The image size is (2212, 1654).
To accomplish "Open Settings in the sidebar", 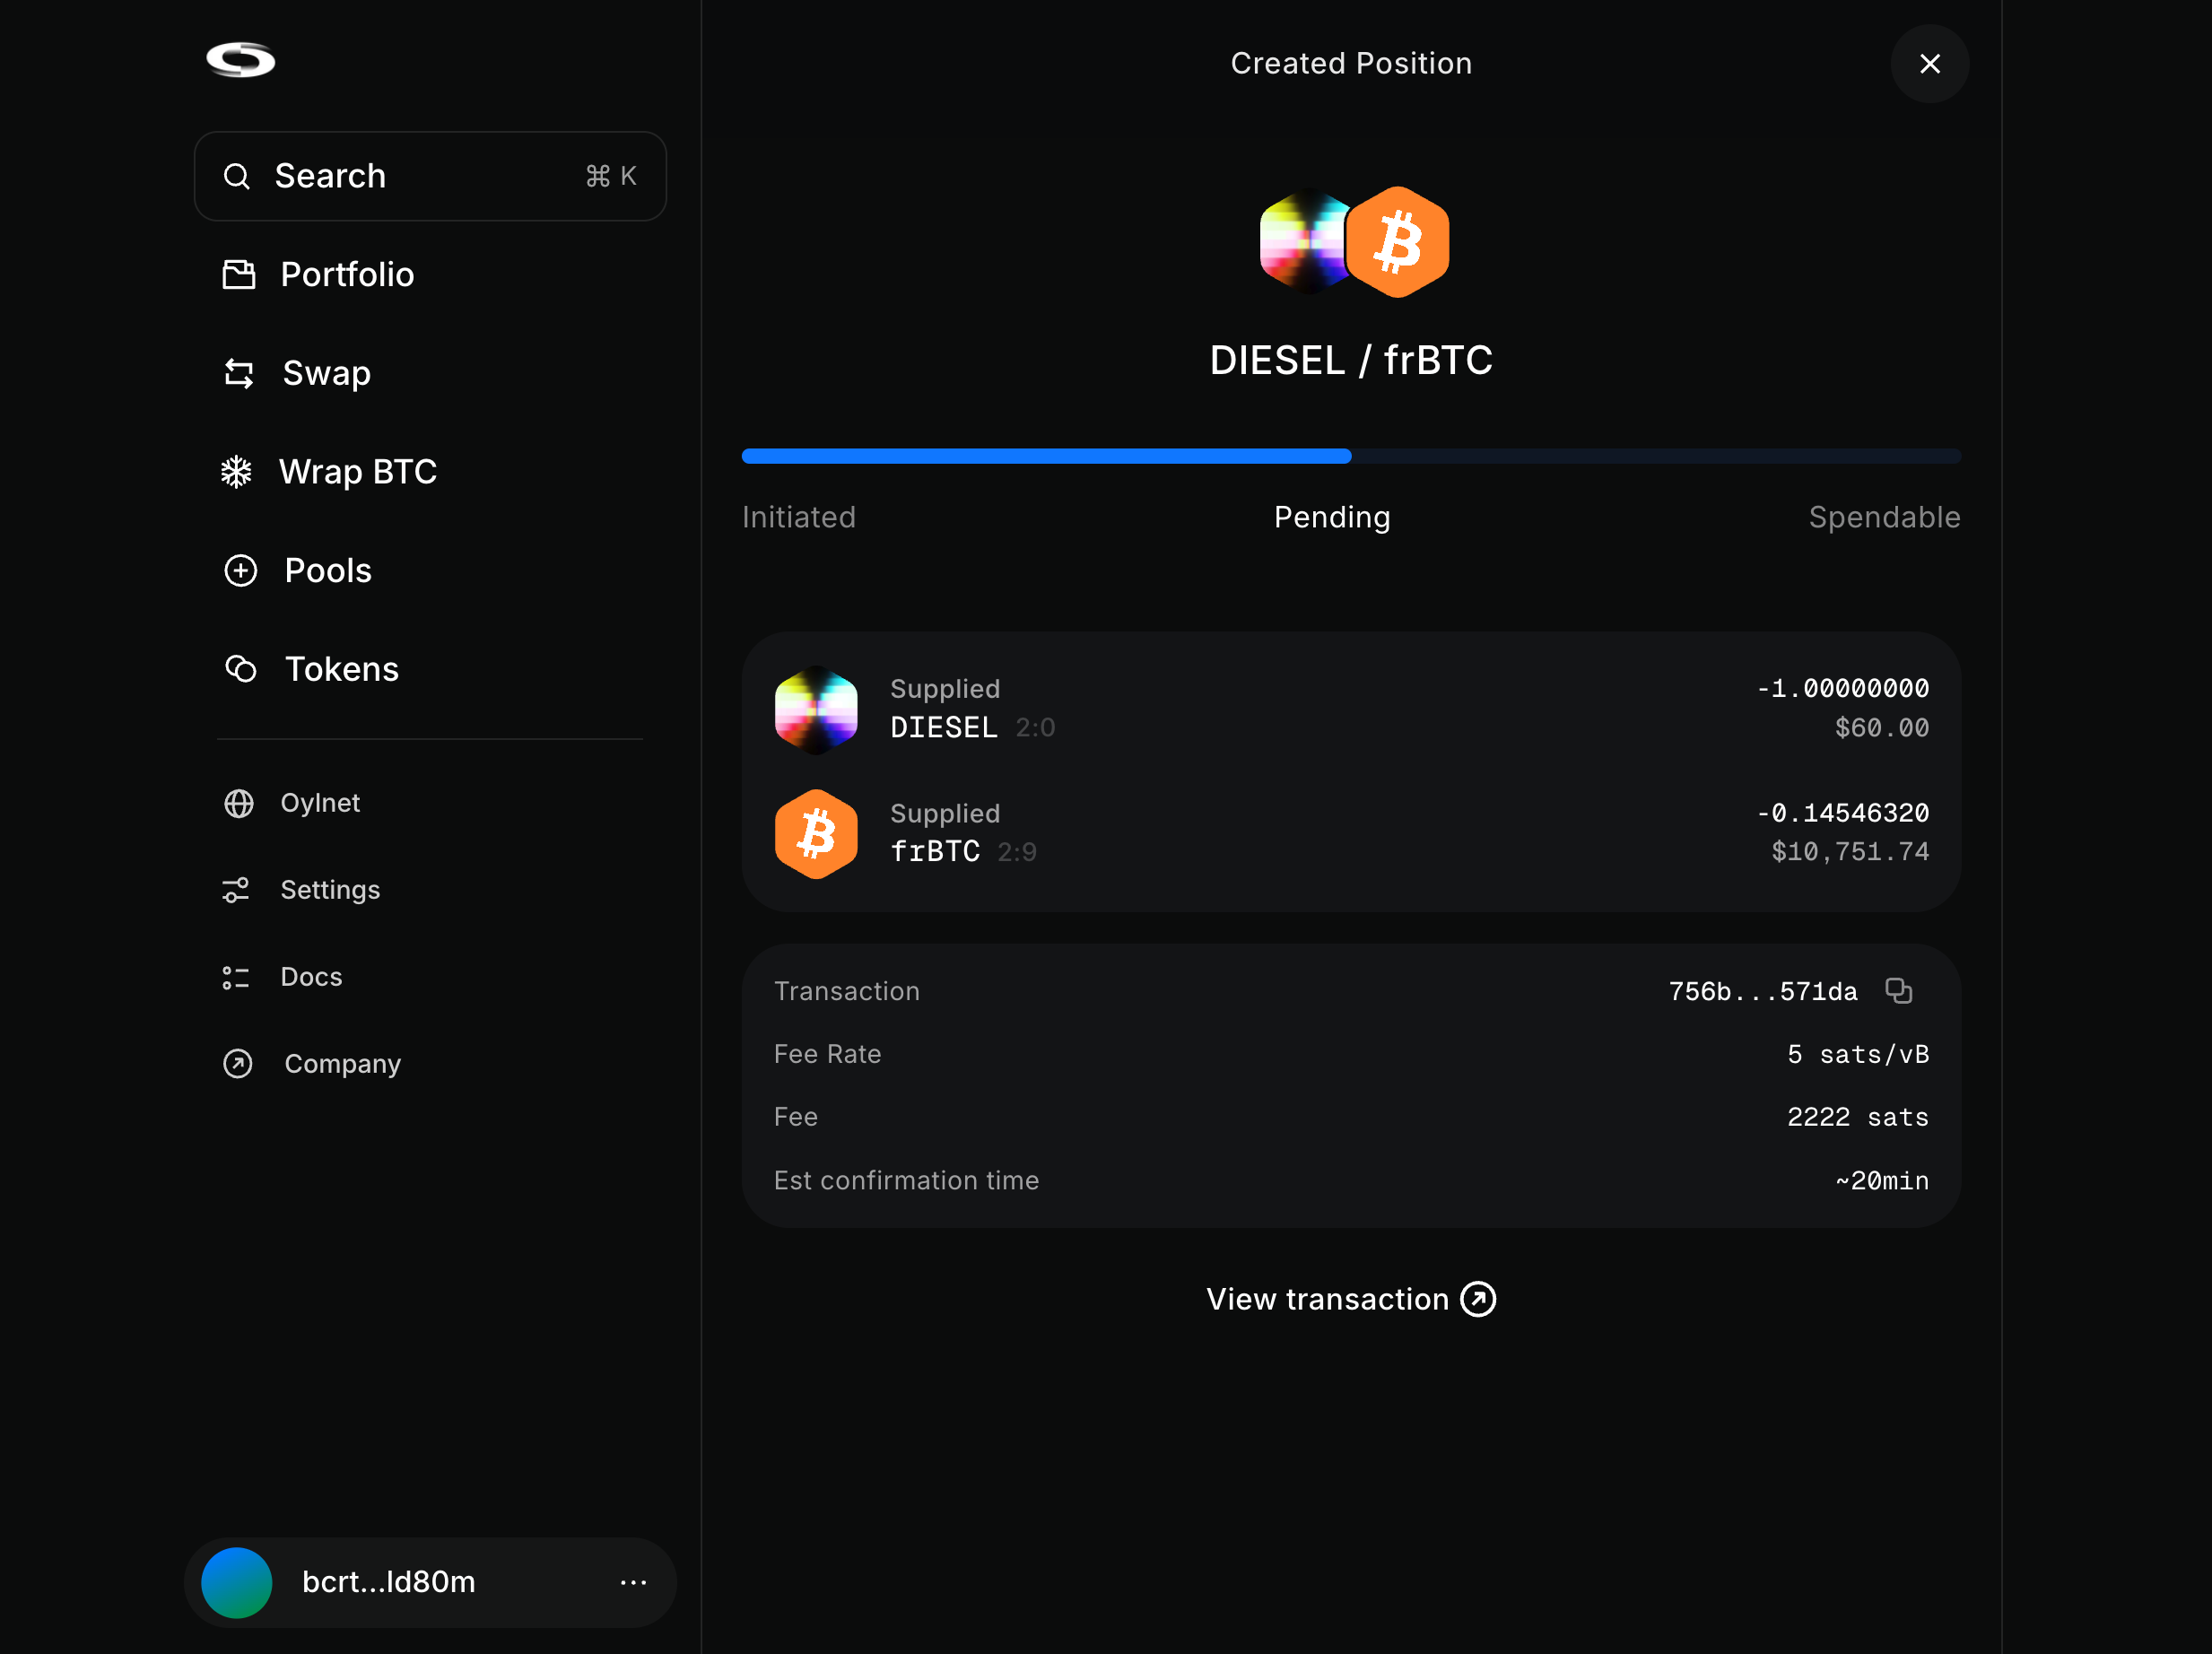I will pos(329,890).
